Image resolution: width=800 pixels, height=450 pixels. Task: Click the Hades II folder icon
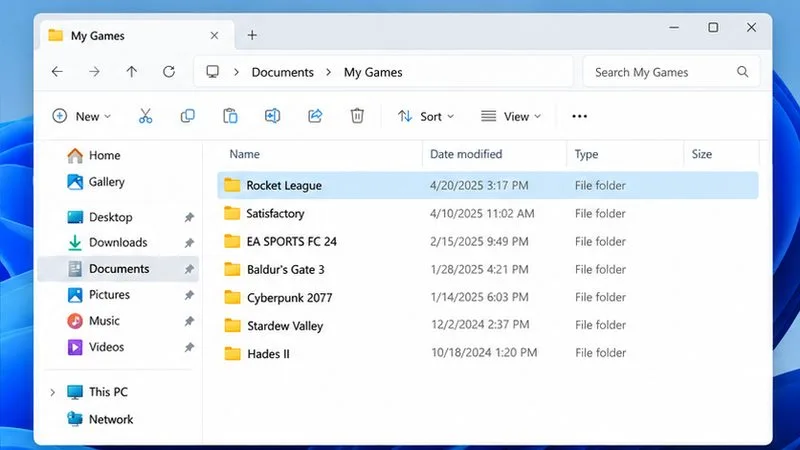click(x=233, y=353)
